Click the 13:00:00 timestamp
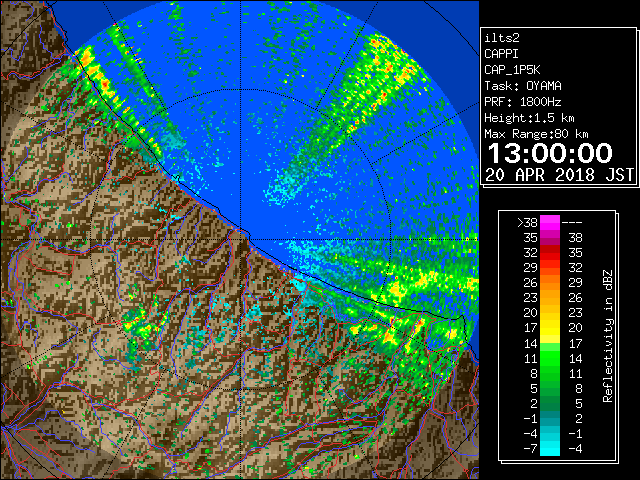640x480 pixels. click(x=550, y=153)
